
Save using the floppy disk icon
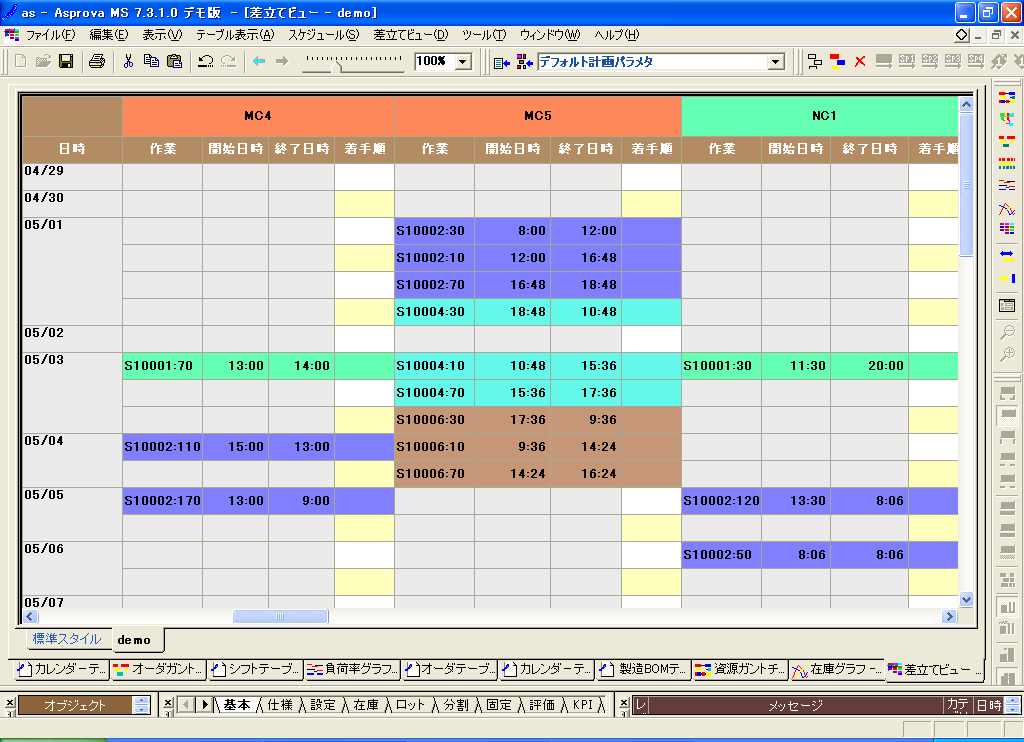tap(66, 61)
